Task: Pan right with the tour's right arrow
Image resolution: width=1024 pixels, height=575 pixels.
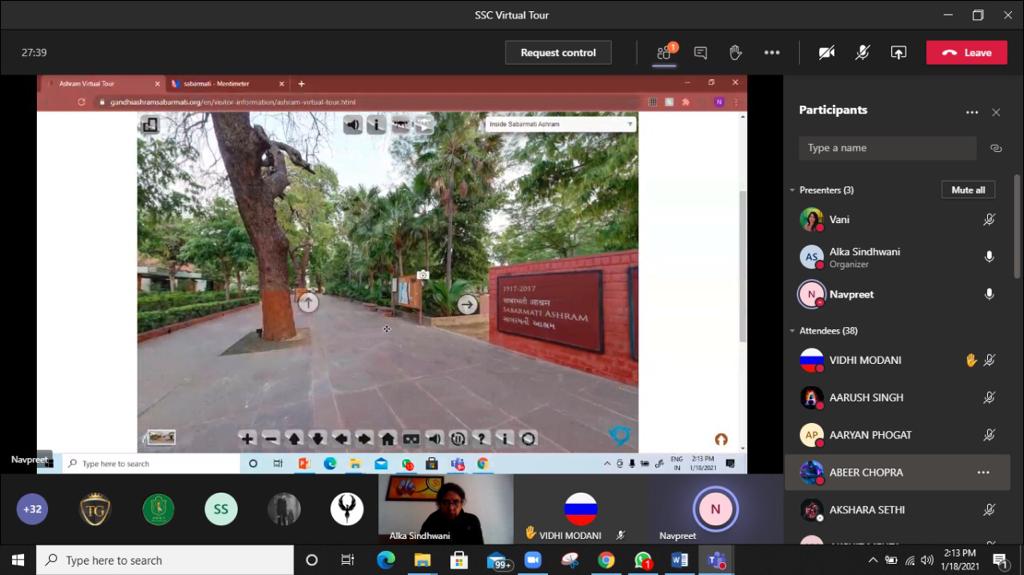Action: coord(364,438)
